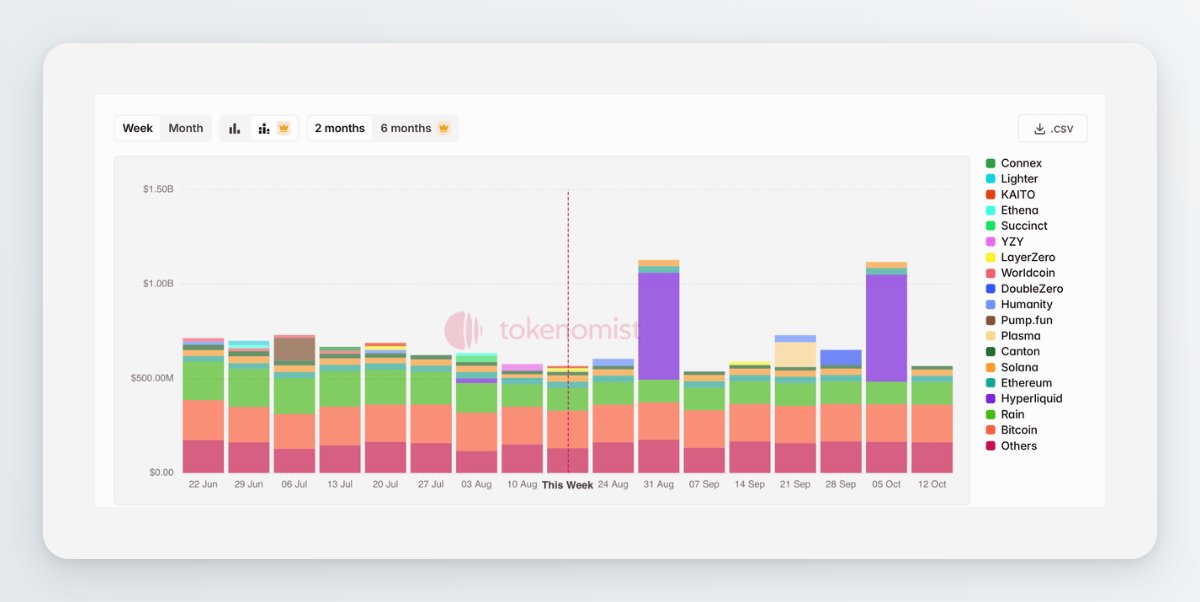Click the 24 Aug axis label
Image resolution: width=1200 pixels, height=602 pixels.
pos(613,484)
